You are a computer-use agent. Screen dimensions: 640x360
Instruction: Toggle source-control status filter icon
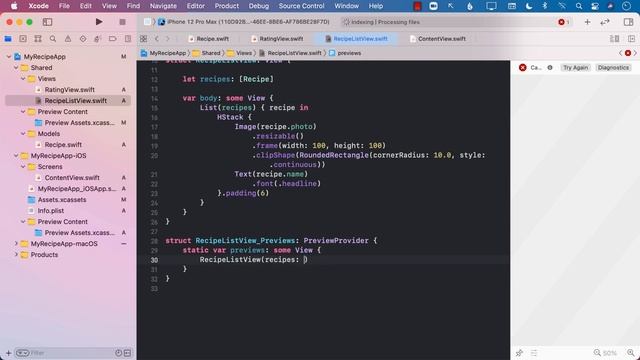coord(127,353)
